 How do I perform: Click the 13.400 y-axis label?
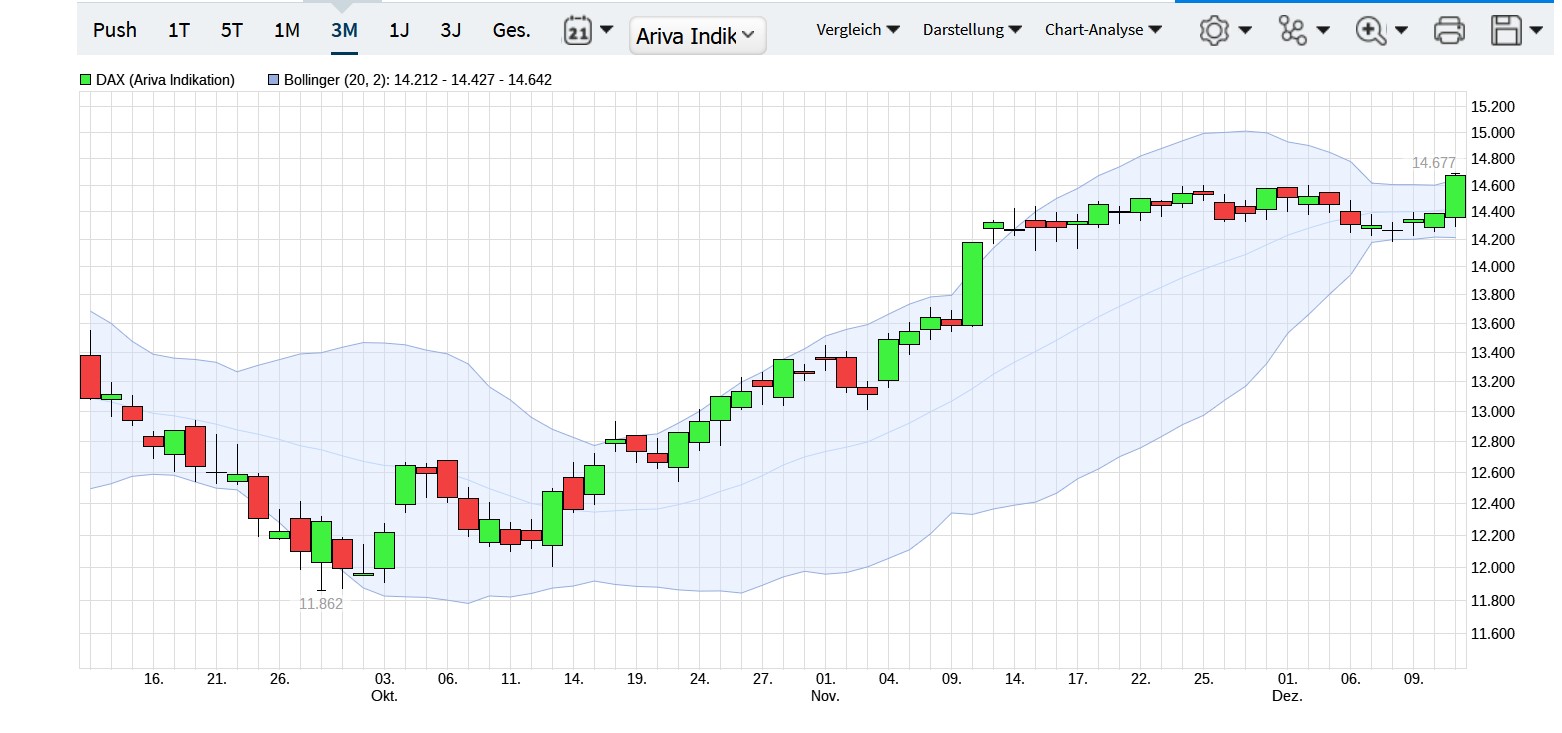(x=1493, y=353)
